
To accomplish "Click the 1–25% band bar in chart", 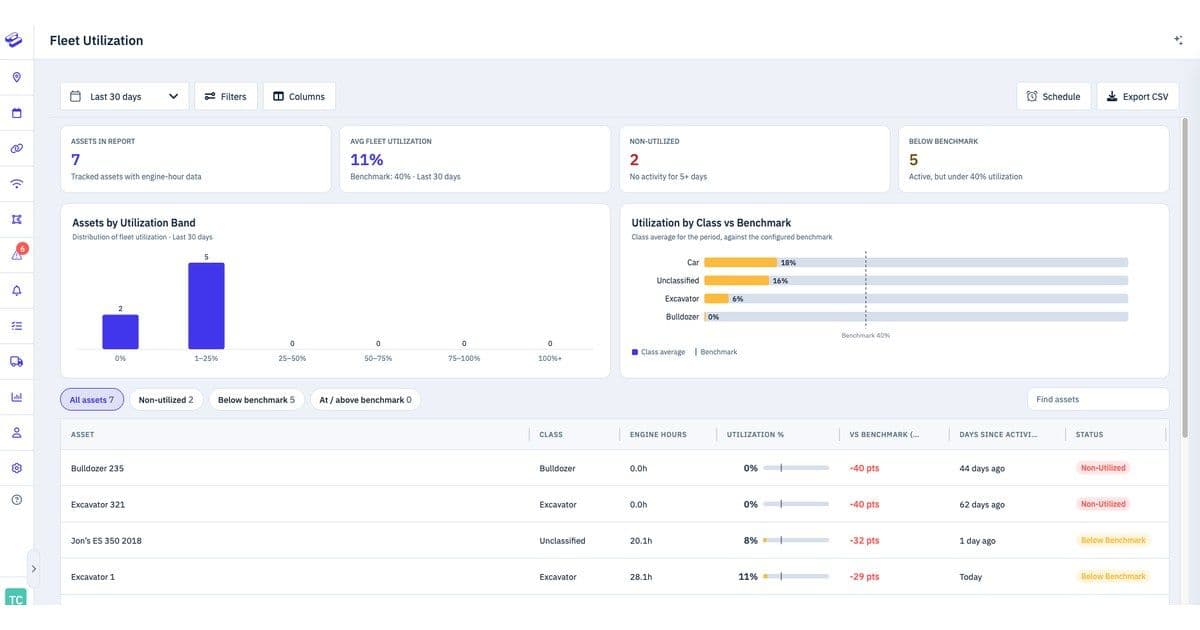I will tap(206, 306).
